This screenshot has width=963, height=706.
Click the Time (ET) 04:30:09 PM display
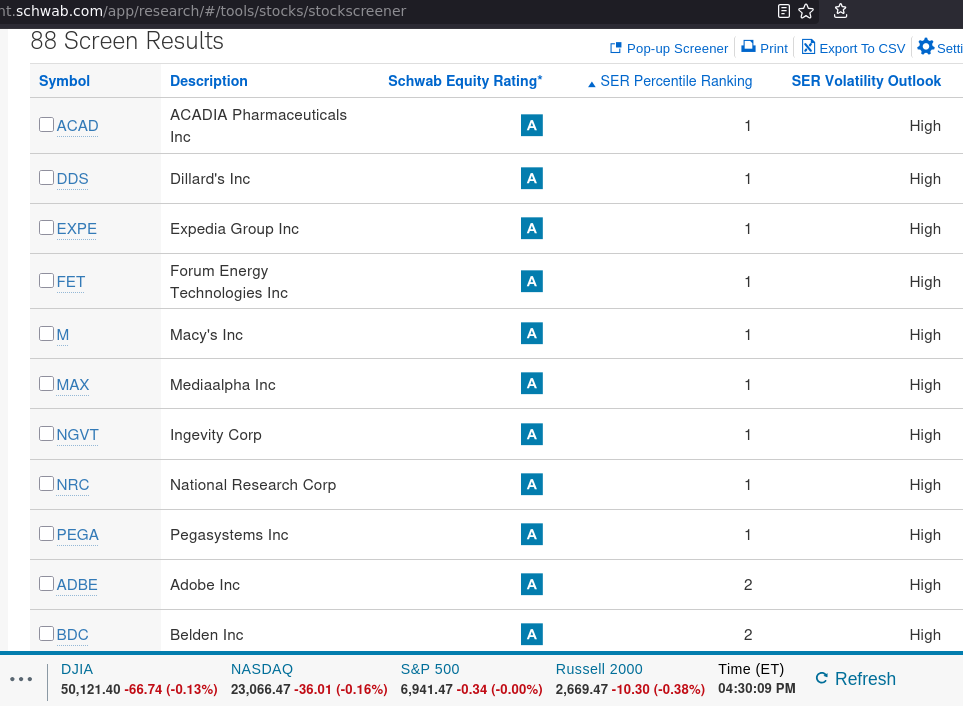(x=757, y=678)
